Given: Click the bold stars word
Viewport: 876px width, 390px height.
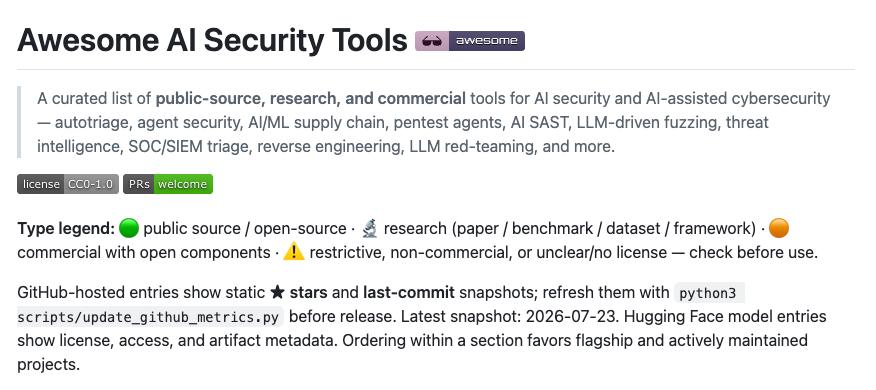Looking at the screenshot, I should tap(307, 292).
